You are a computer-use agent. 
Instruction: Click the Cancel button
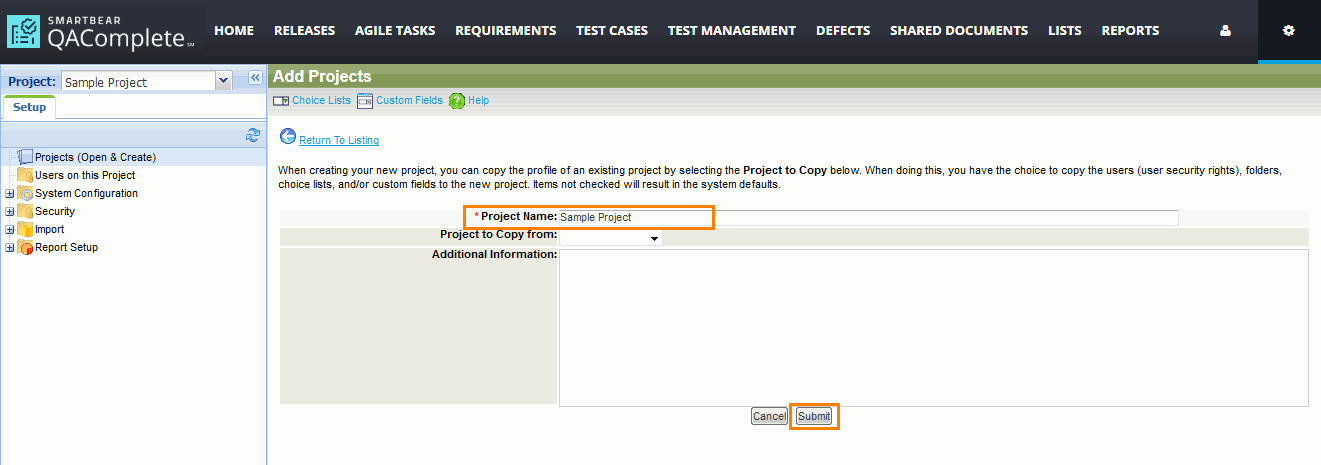769,416
